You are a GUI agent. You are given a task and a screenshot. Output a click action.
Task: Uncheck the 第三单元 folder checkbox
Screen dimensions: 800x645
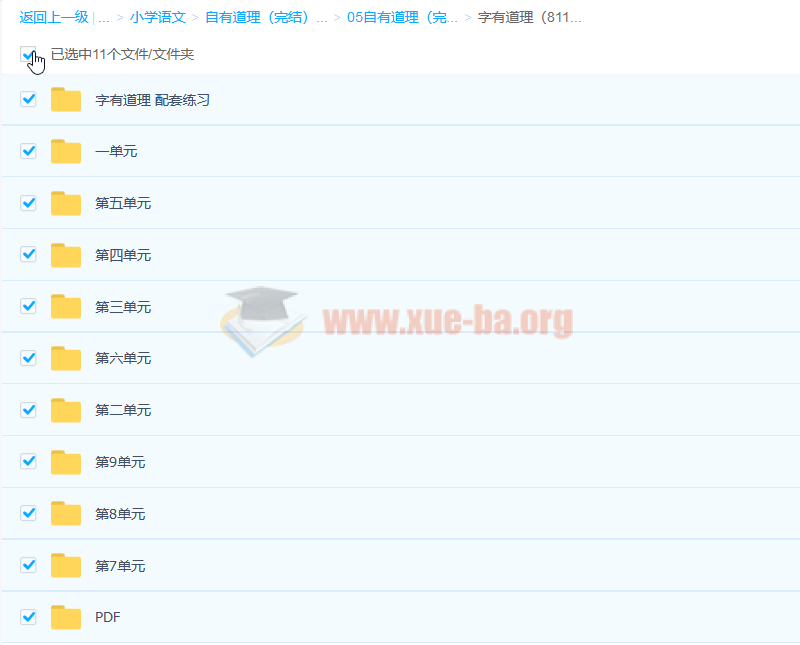[x=29, y=307]
